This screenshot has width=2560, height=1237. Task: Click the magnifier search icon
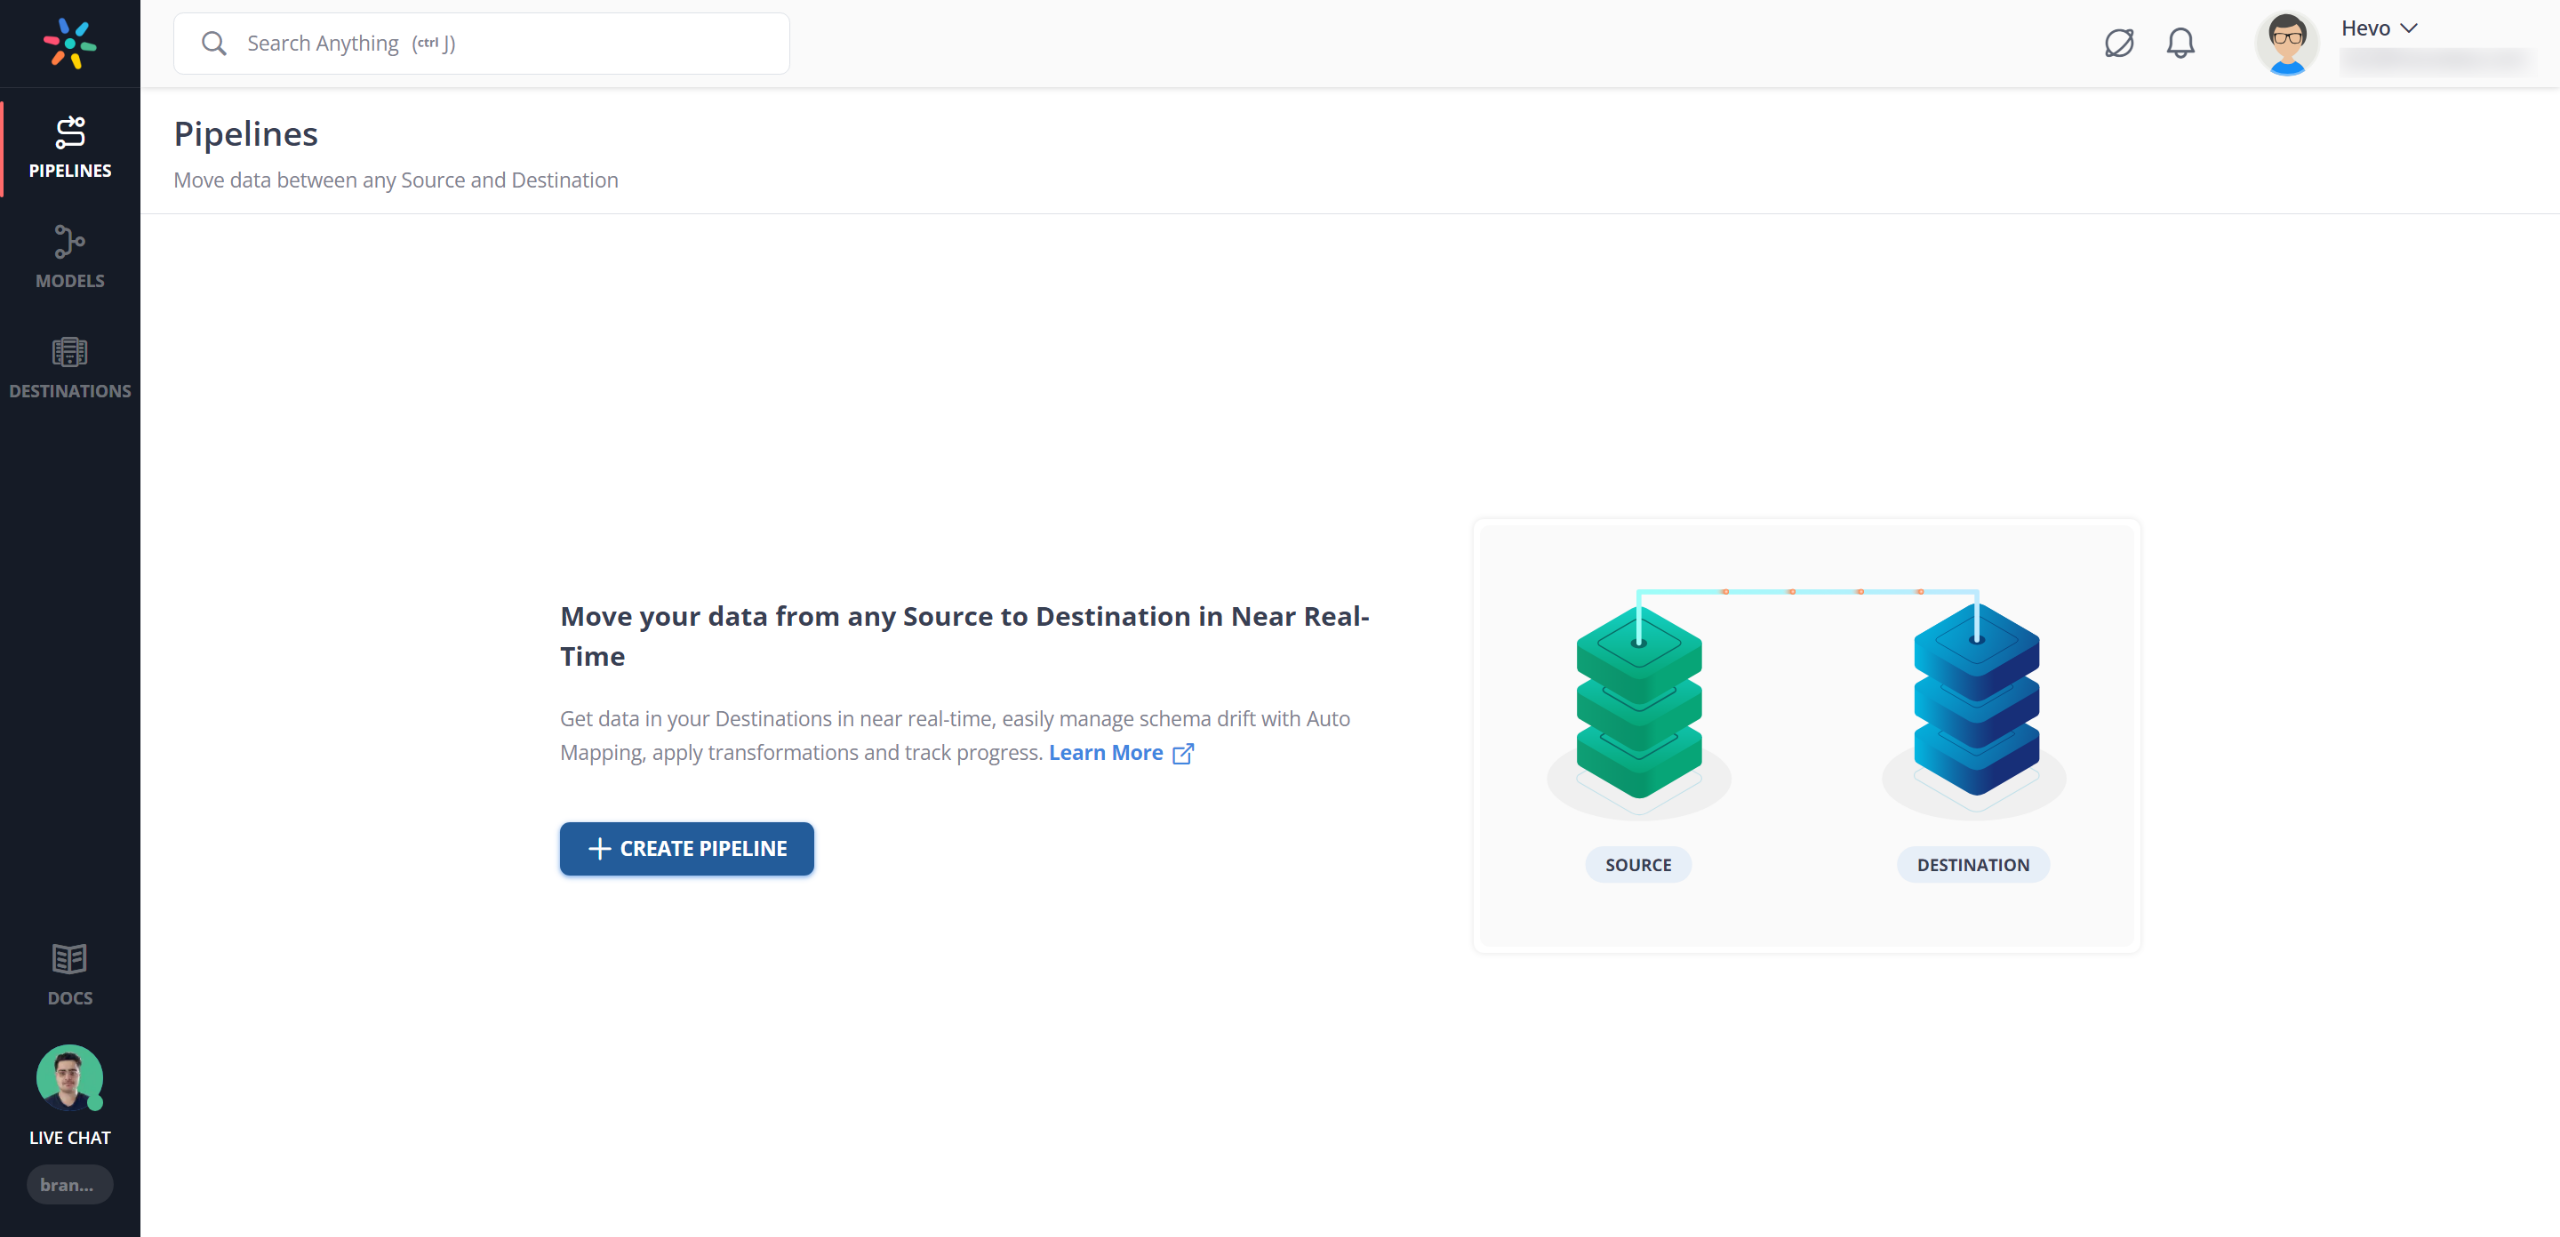pos(213,43)
